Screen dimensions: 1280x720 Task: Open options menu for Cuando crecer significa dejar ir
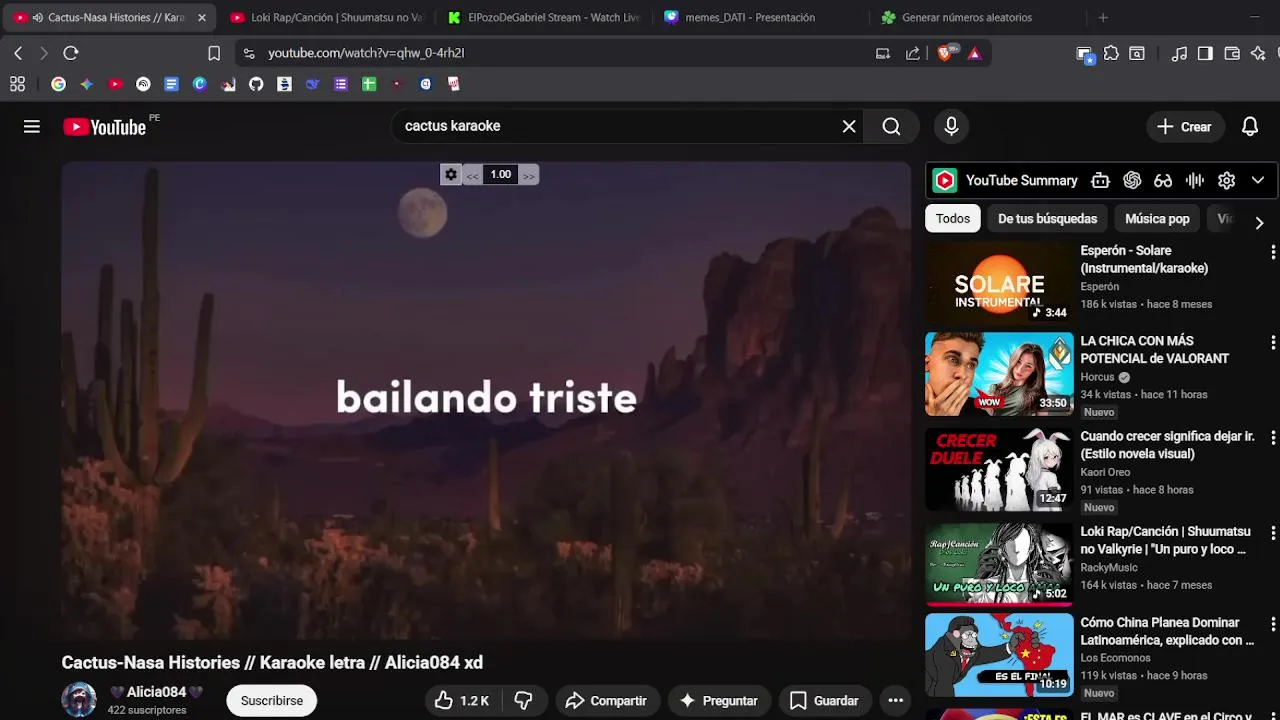(1272, 437)
